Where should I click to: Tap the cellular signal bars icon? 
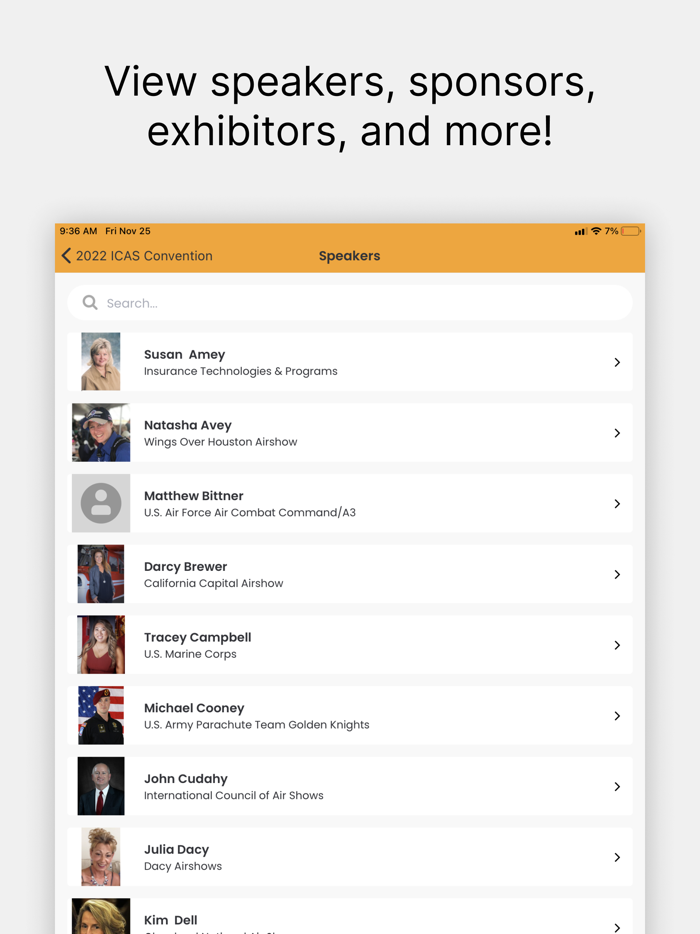(581, 232)
